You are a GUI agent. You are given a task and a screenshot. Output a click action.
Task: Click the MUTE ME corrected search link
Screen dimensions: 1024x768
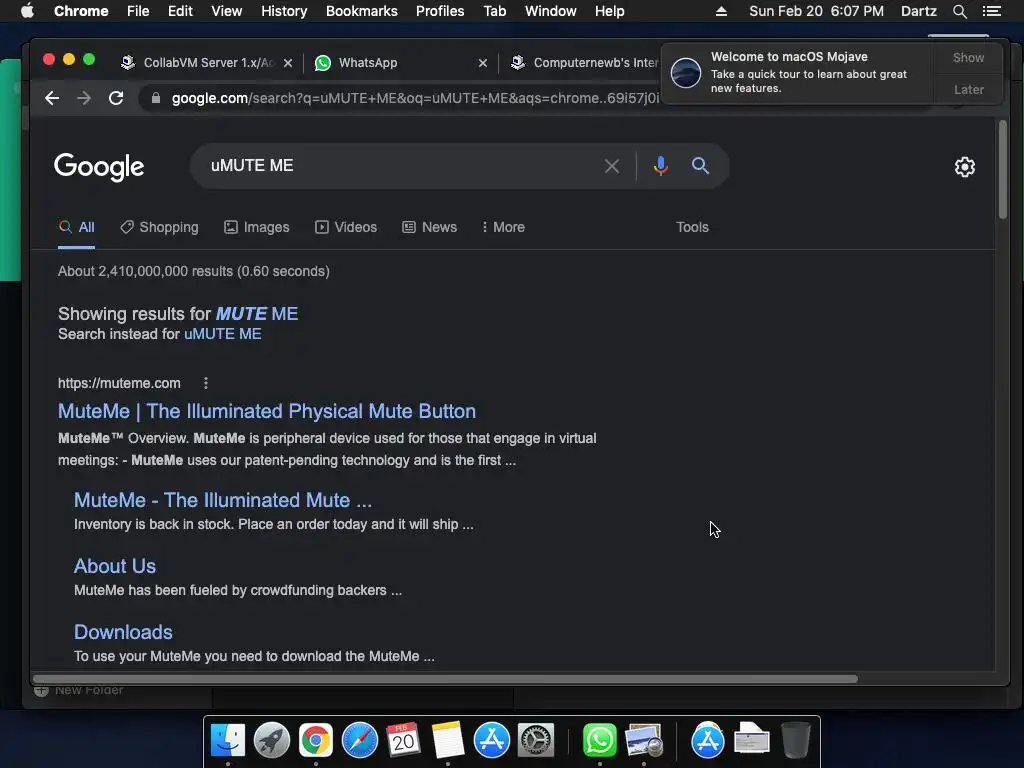pos(257,313)
